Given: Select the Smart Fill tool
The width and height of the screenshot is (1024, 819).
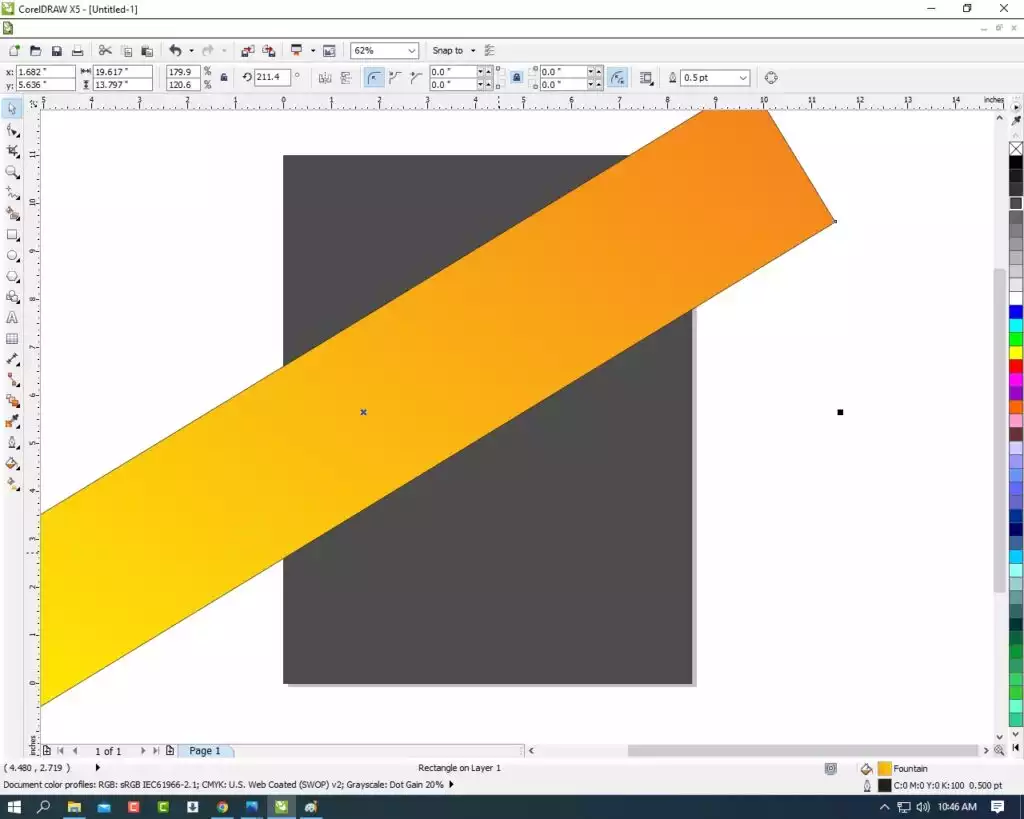Looking at the screenshot, I should (12, 214).
